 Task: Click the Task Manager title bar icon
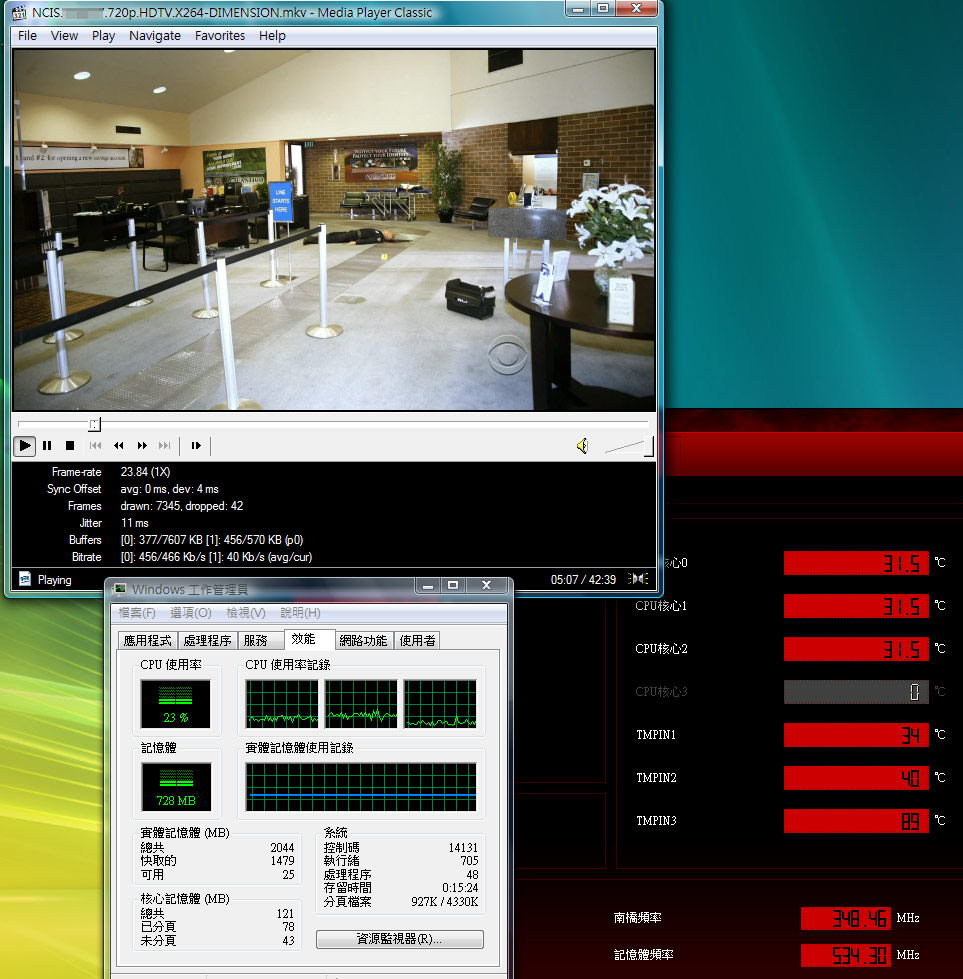[119, 589]
